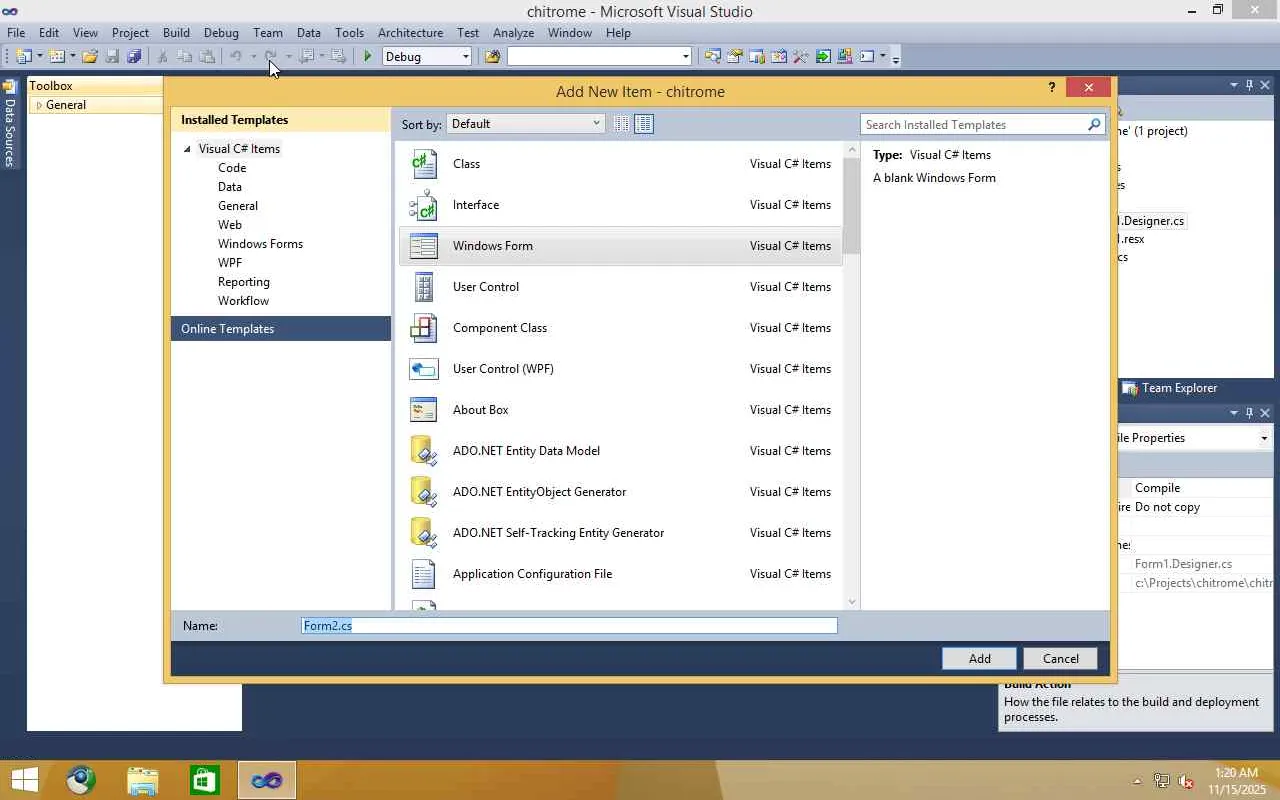Click the Add New Item toolbar icon
1280x800 pixels.
57,57
